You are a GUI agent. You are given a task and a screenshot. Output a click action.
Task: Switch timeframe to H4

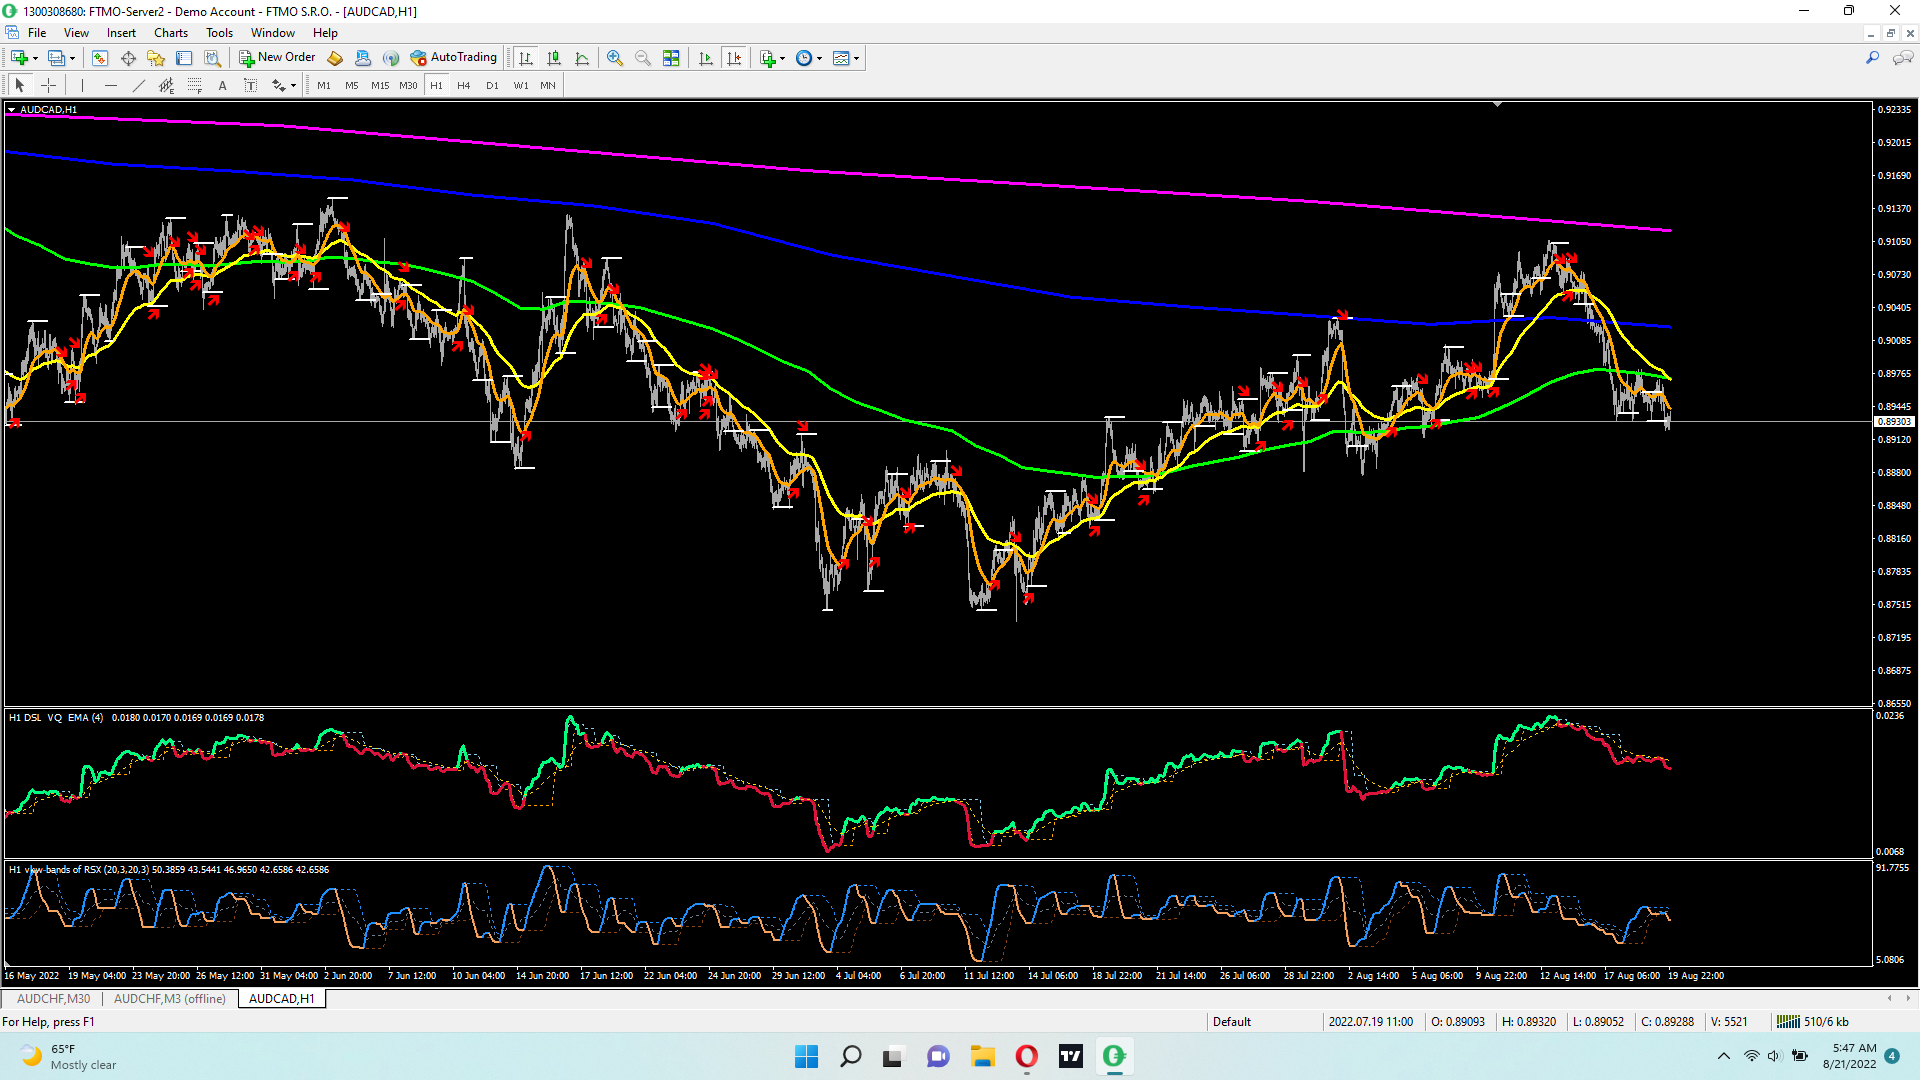463,85
